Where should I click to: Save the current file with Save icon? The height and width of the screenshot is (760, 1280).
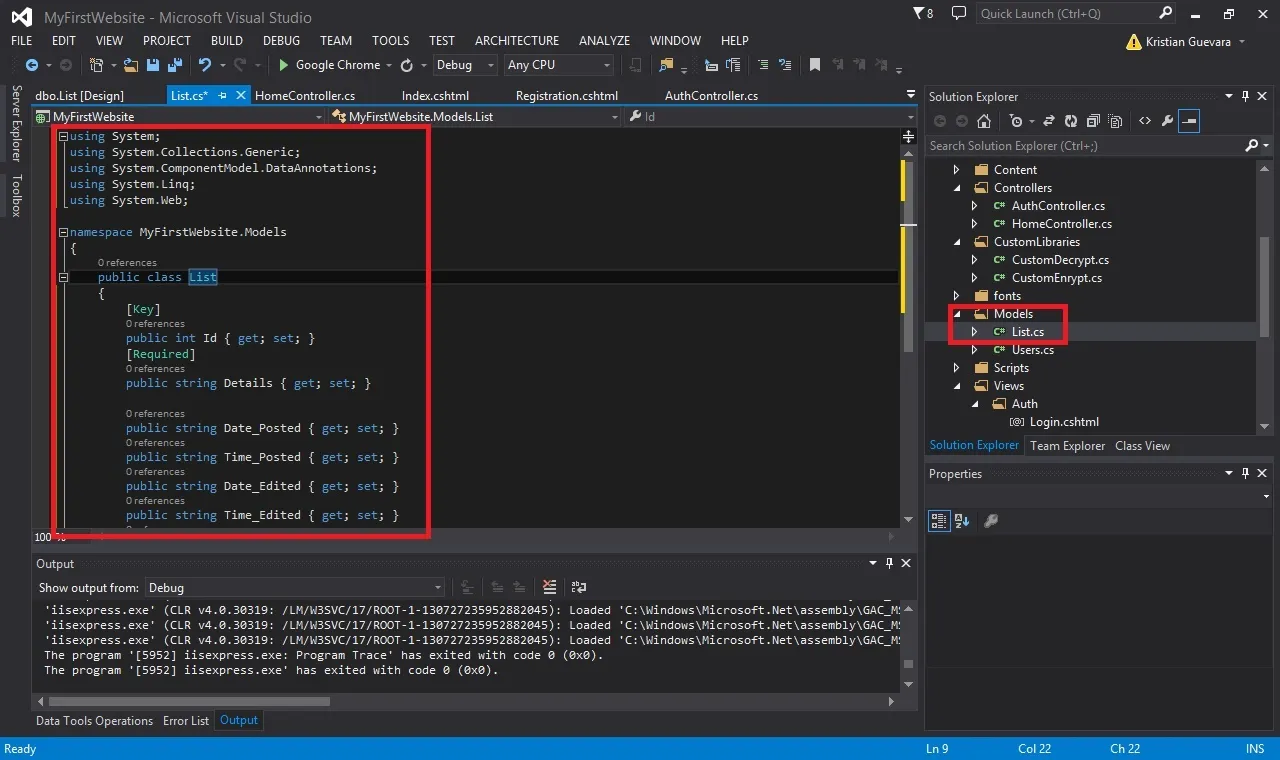[x=153, y=65]
